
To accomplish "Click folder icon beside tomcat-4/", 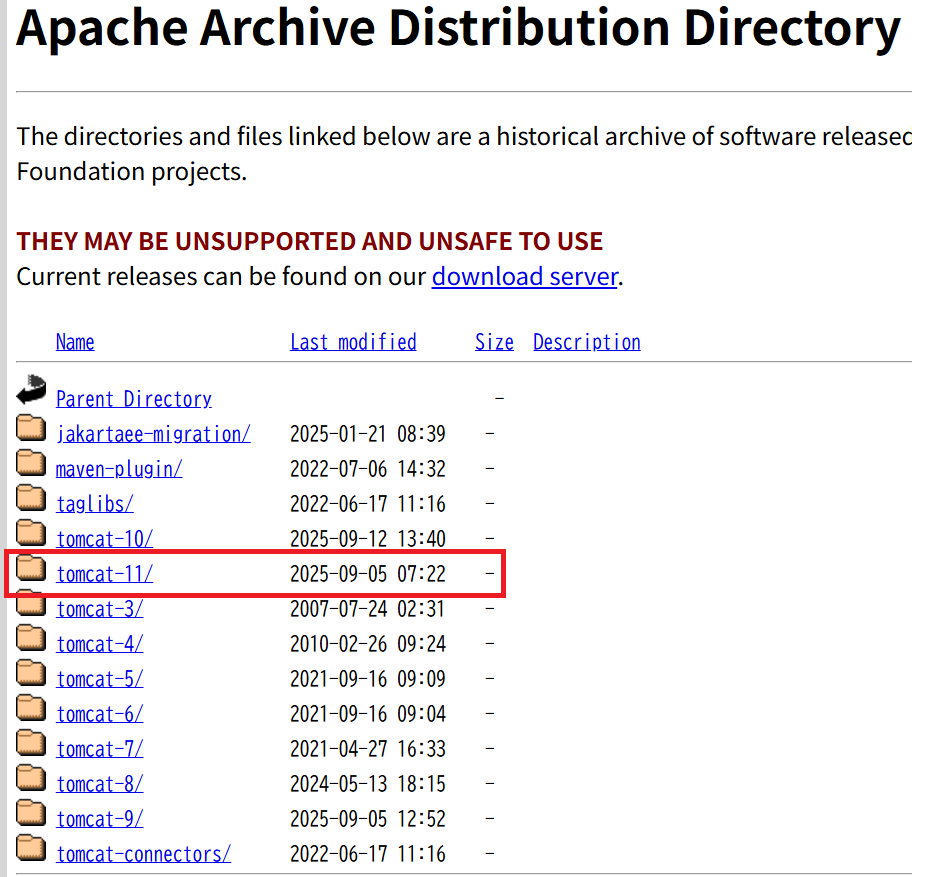I will 31,639.
